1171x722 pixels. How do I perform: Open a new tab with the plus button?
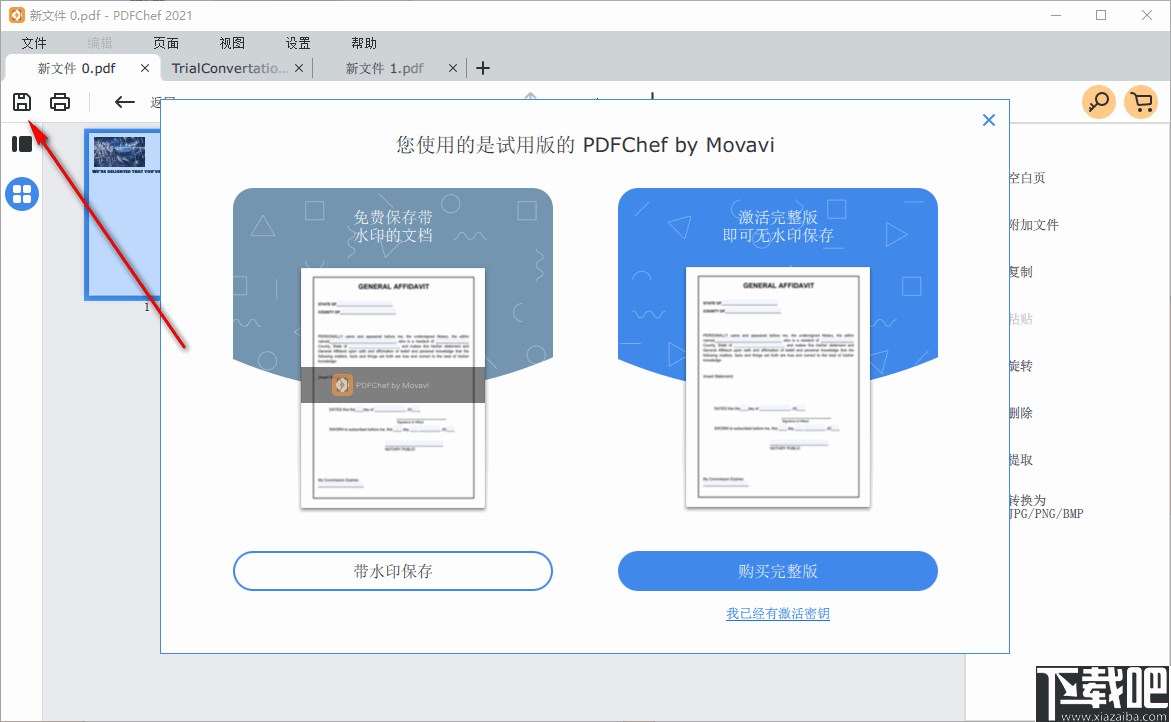483,68
